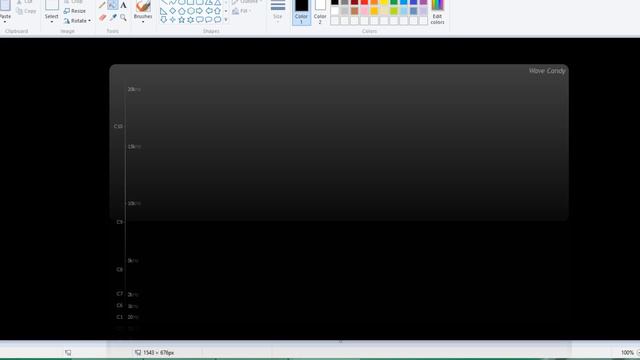Open the Rotate dropdown
The image size is (640, 360).
[78, 20]
